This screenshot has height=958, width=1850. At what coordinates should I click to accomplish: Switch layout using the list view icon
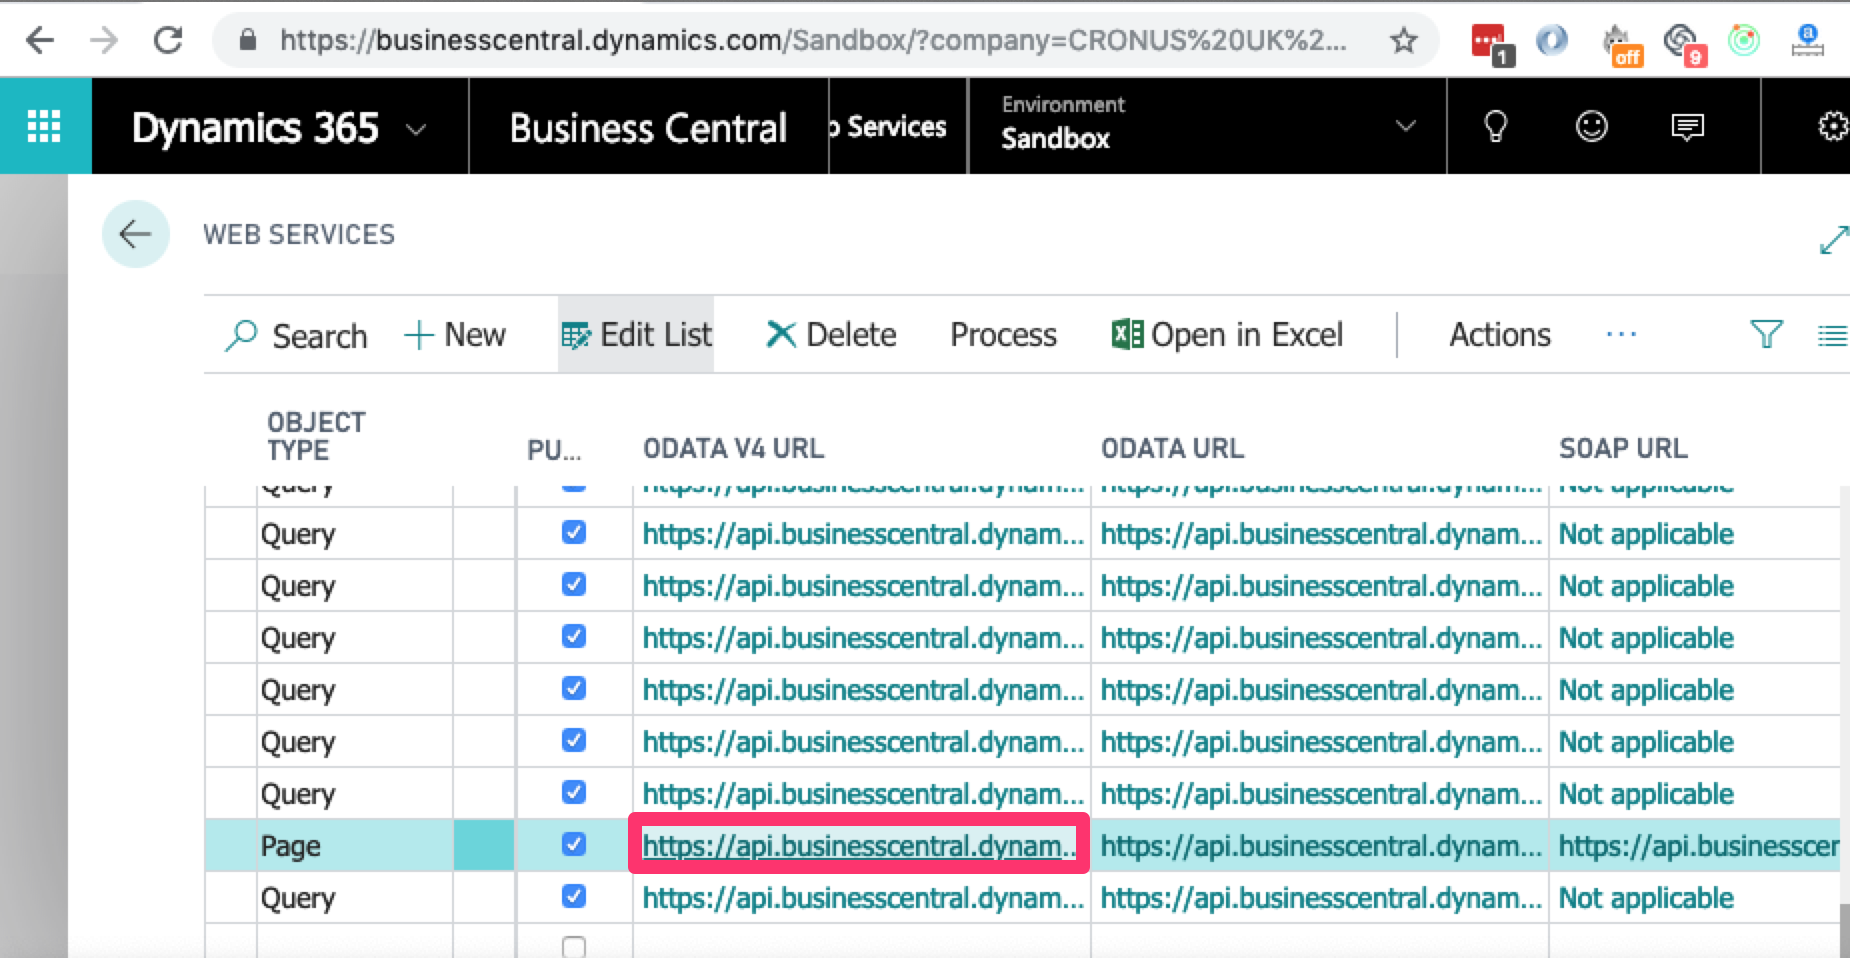tap(1832, 336)
